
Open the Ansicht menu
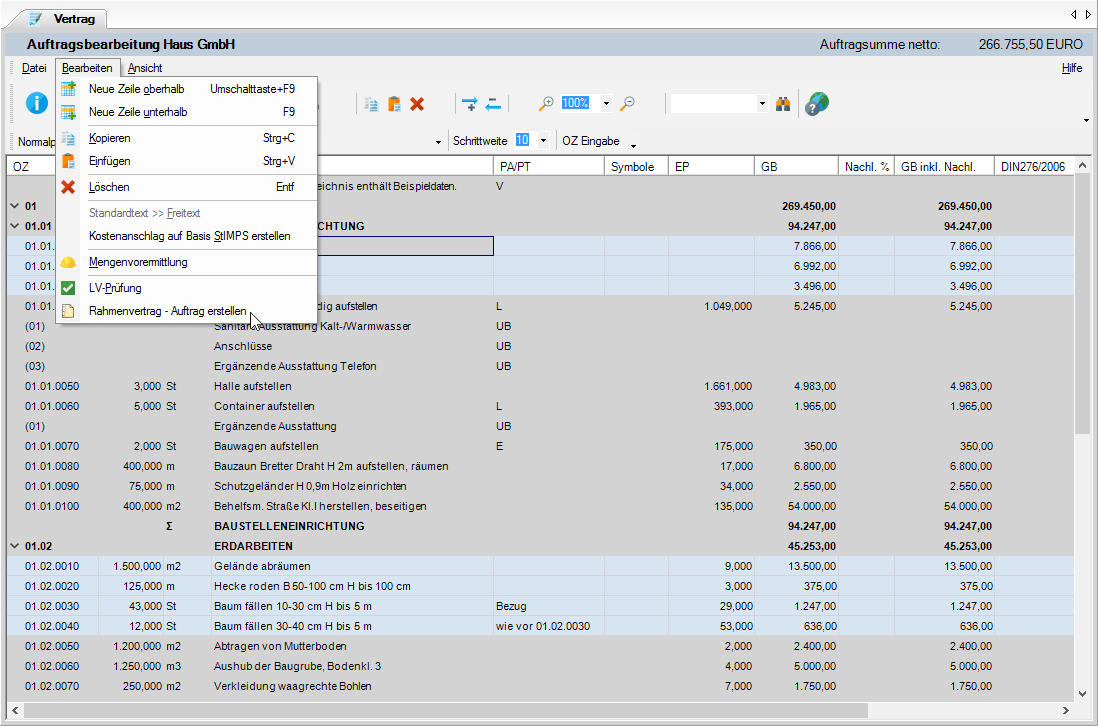(x=145, y=68)
